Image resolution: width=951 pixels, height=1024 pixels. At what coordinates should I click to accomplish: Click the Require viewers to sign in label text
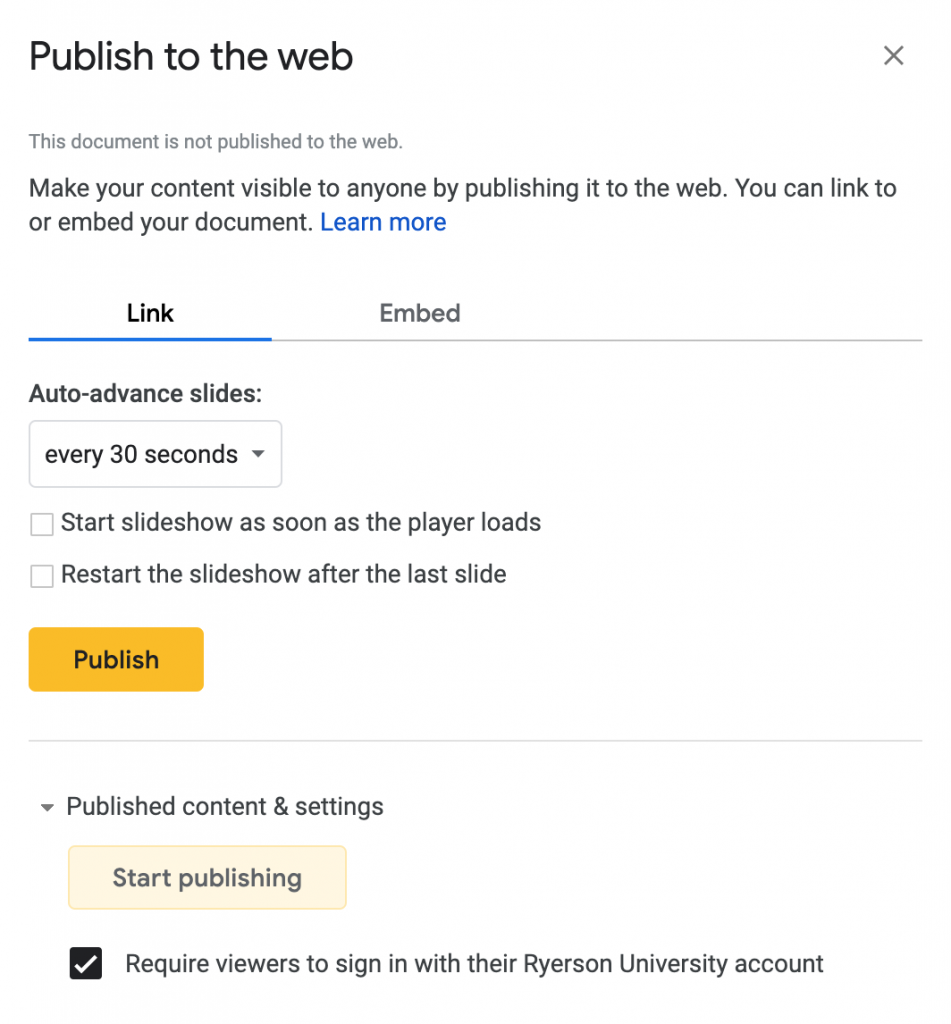coord(474,964)
